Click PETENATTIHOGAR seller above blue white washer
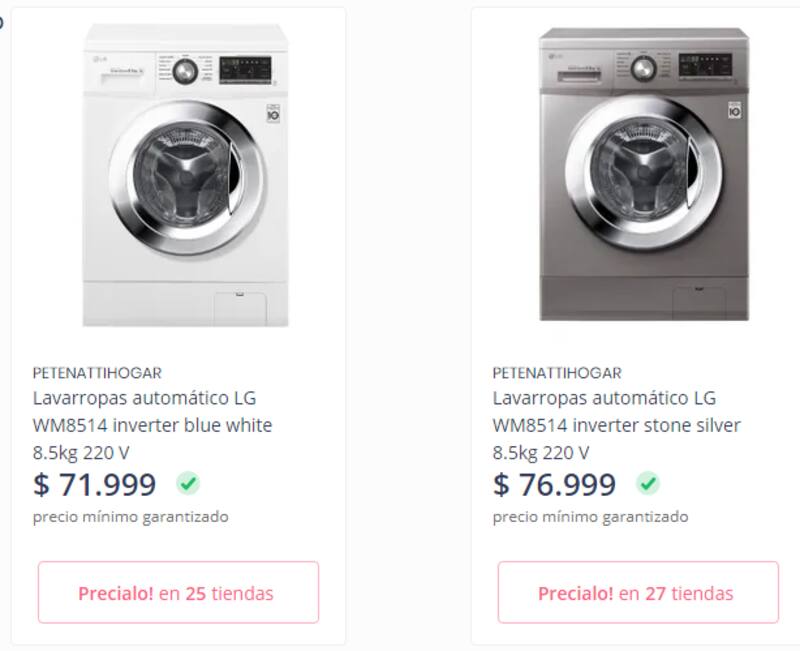 (97, 373)
